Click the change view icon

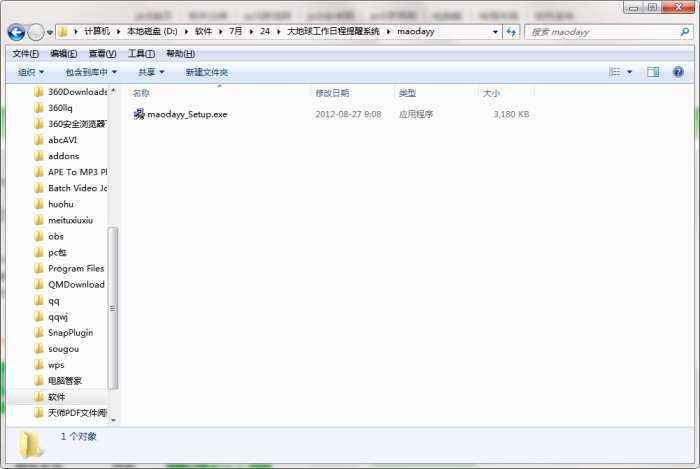(x=614, y=72)
